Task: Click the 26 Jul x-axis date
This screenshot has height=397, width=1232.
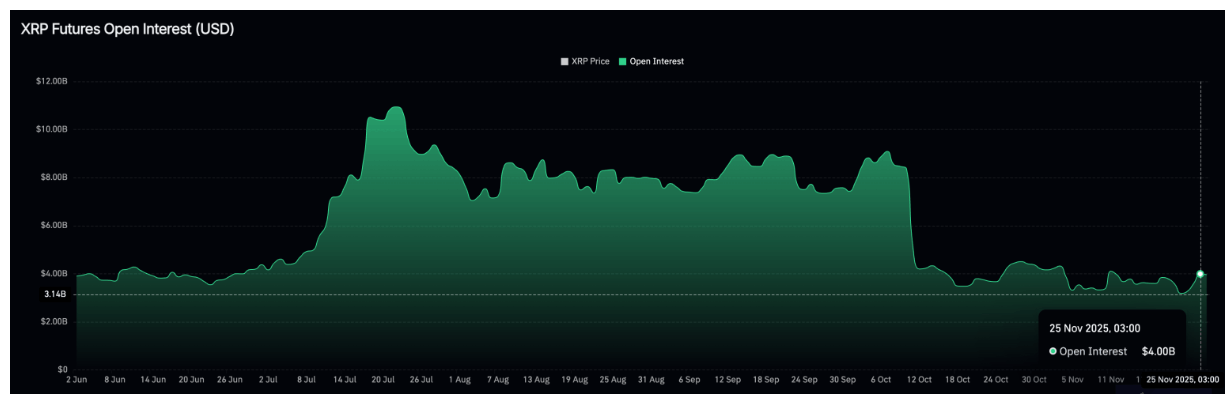Action: [421, 380]
